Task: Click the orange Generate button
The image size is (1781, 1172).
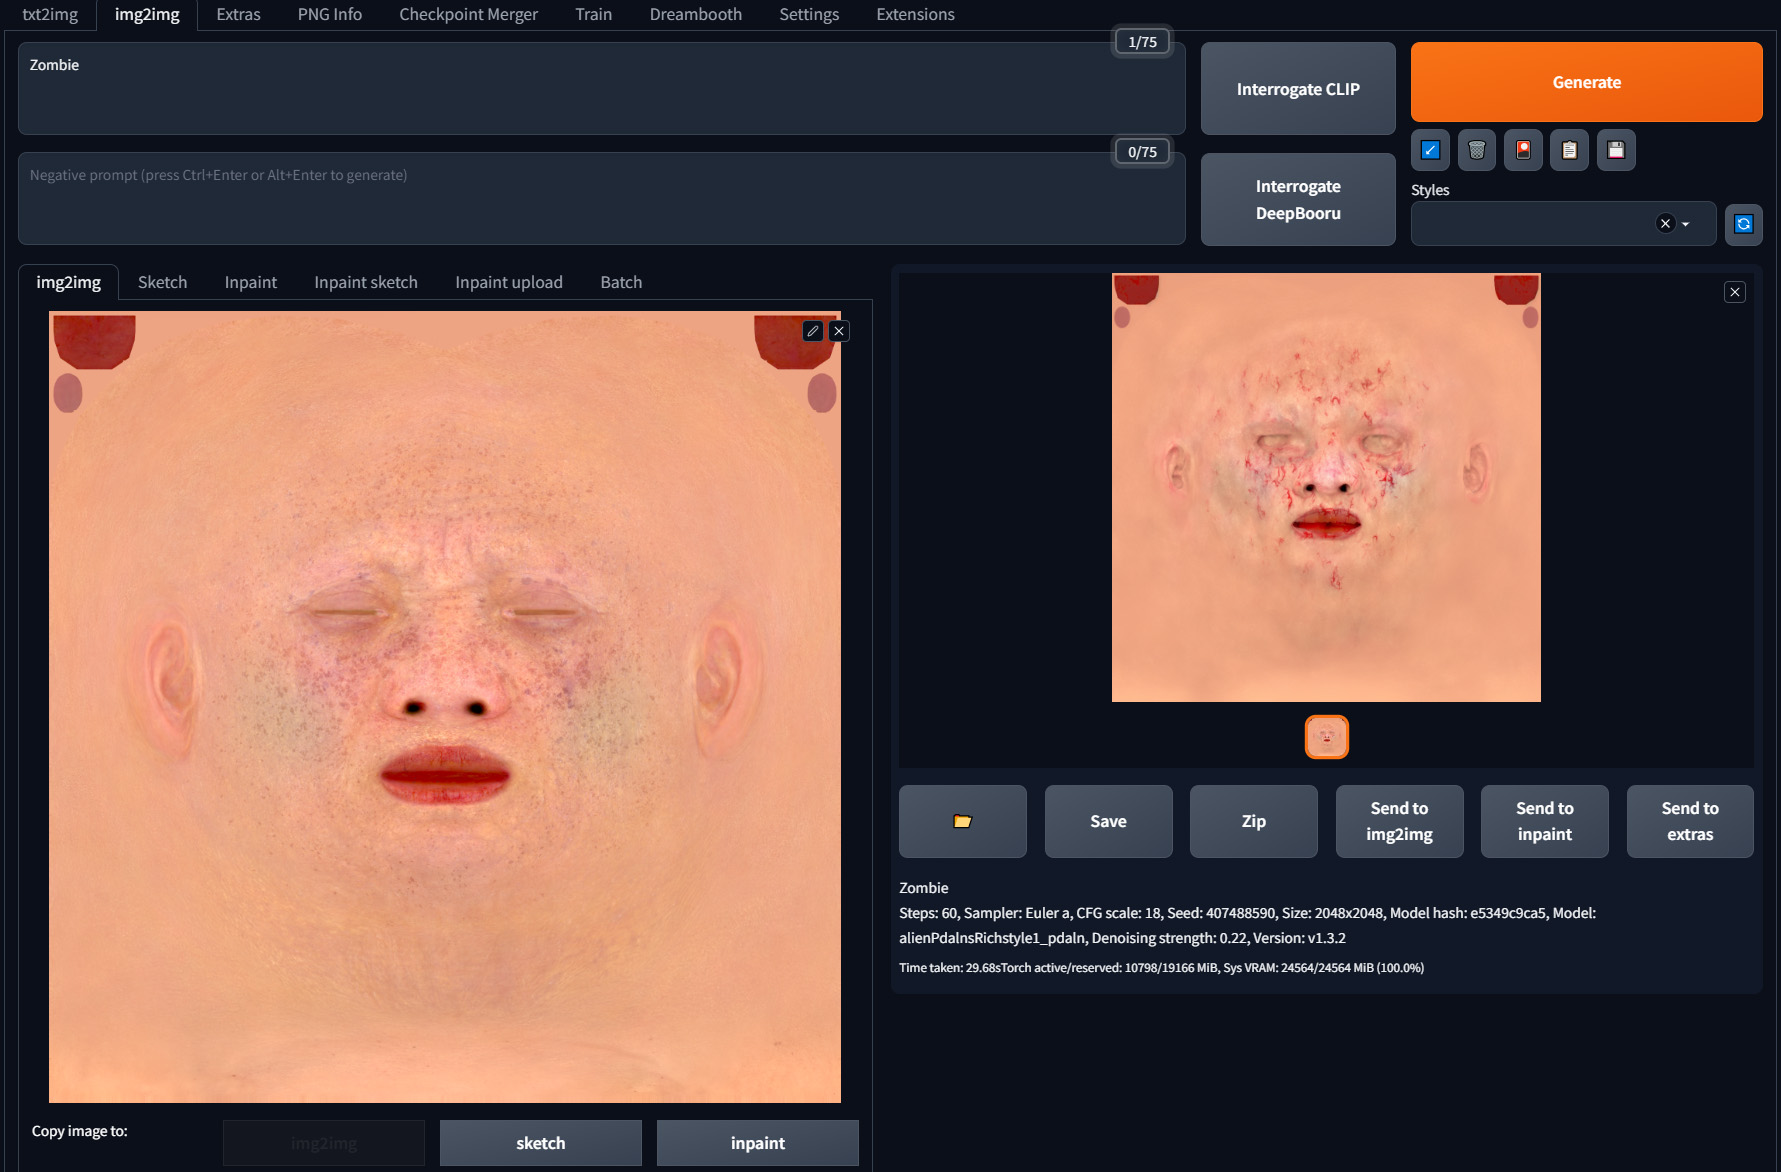Action: [1586, 82]
